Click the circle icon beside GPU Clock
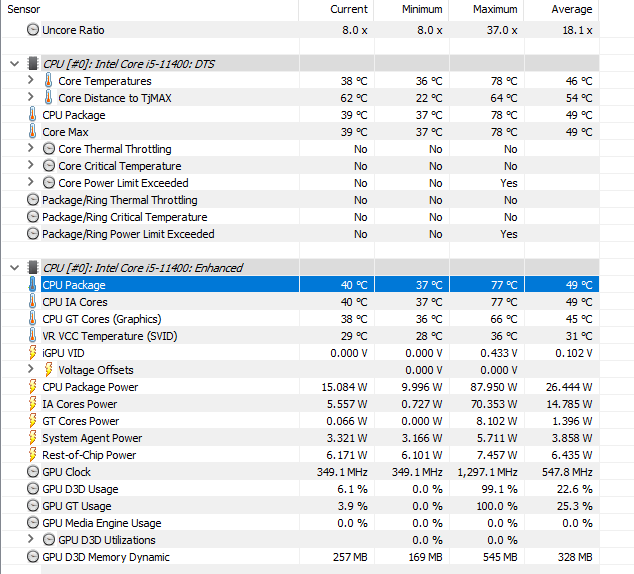Viewport: 634px width, 574px height. [x=34, y=472]
